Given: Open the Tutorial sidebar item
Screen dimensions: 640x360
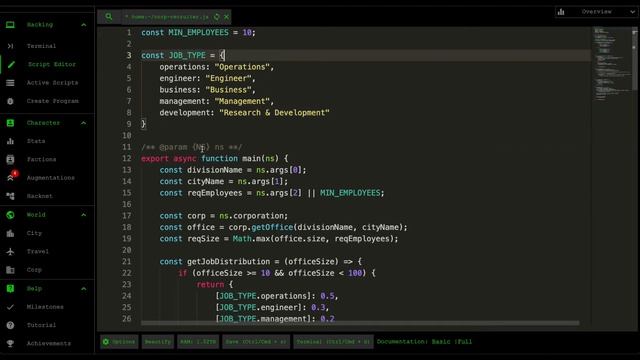Looking at the screenshot, I should click(41, 325).
